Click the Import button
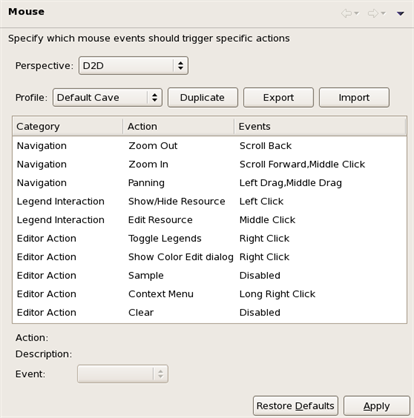 click(x=354, y=97)
